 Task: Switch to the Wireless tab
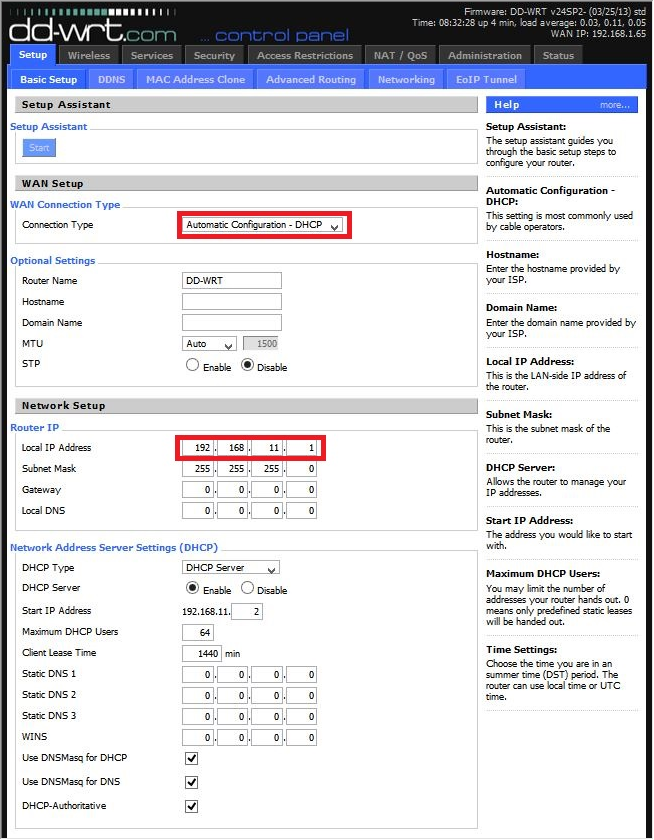coord(89,55)
